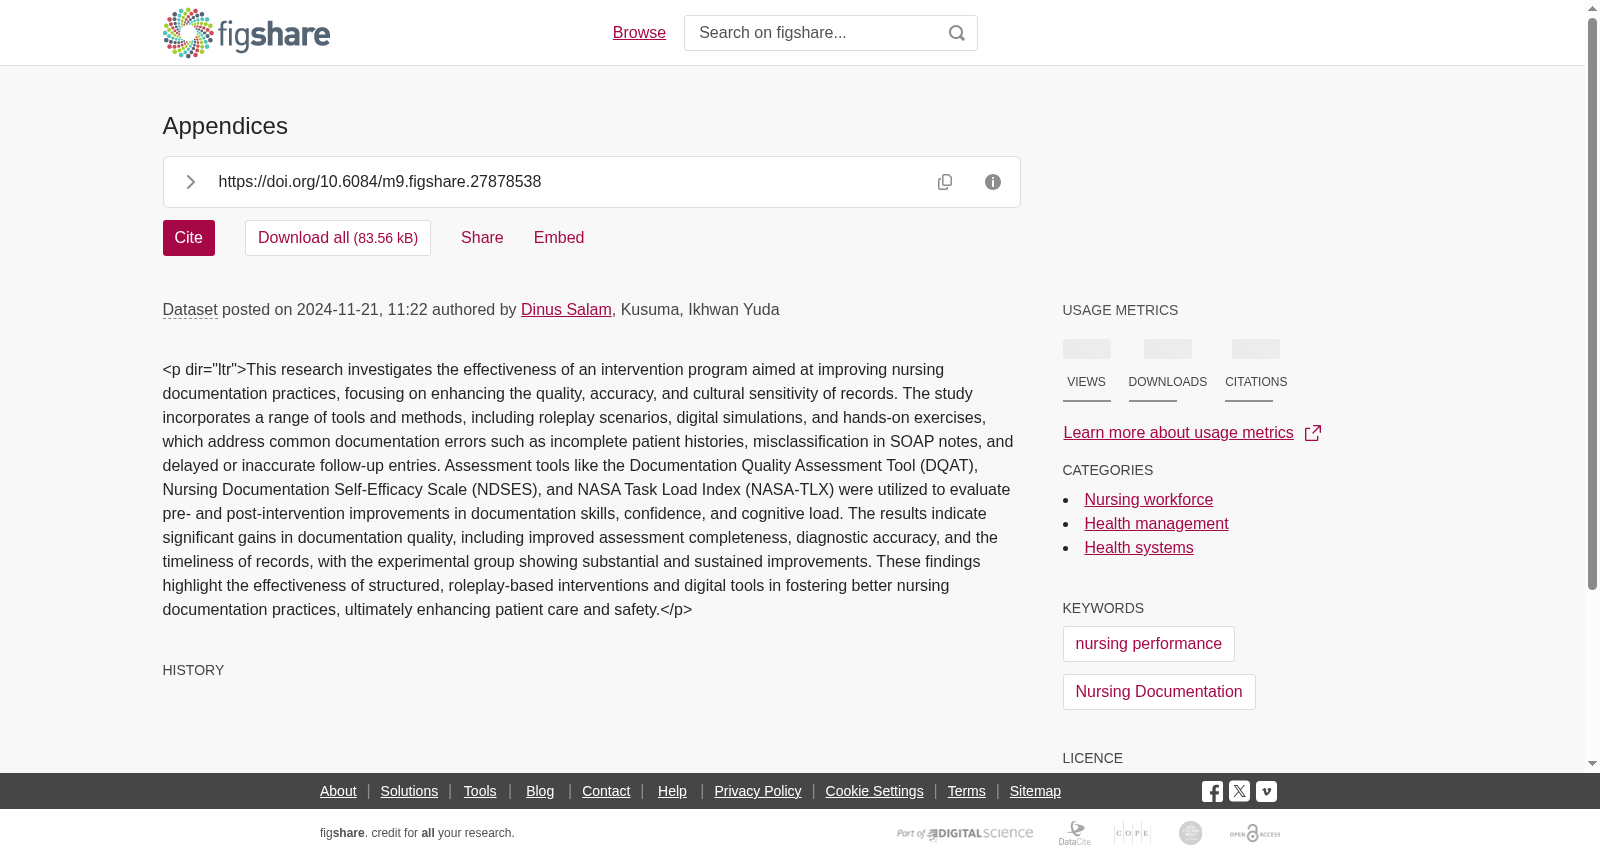Click the Open Access logo in footer
The width and height of the screenshot is (1600, 857).
click(1255, 833)
